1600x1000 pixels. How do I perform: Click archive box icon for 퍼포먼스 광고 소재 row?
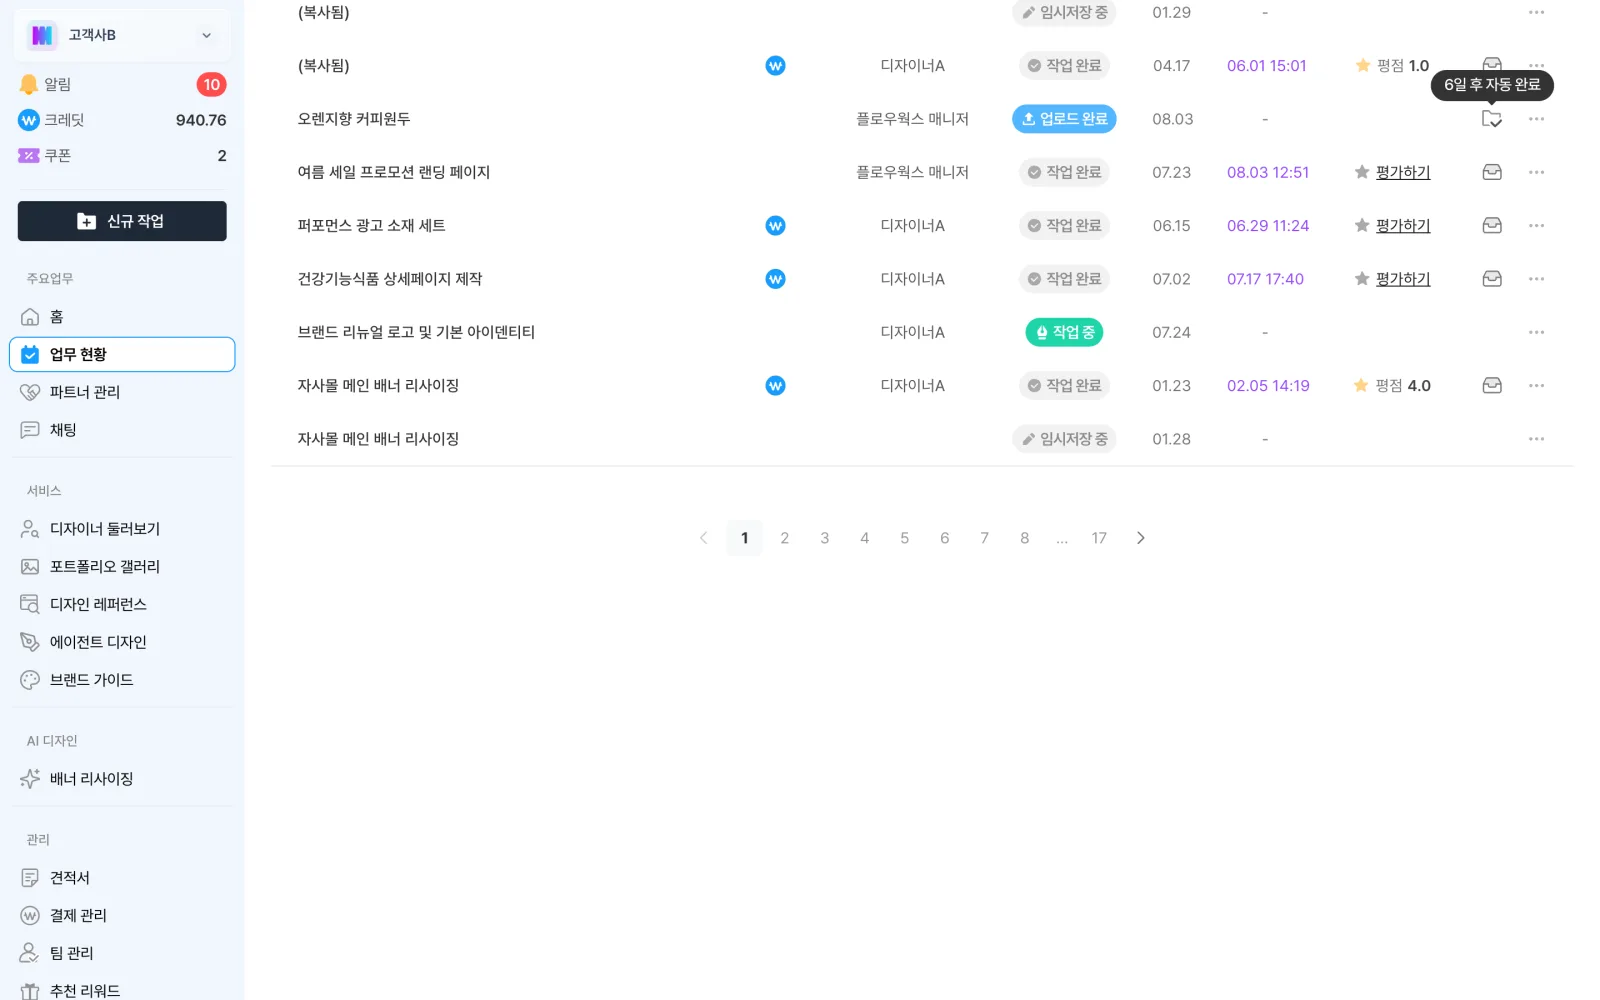1492,226
